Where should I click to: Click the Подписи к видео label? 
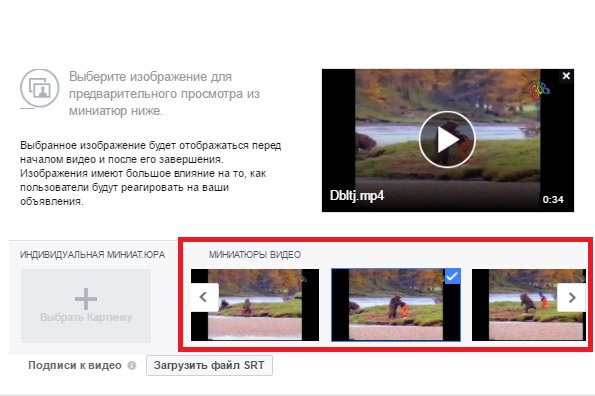75,365
